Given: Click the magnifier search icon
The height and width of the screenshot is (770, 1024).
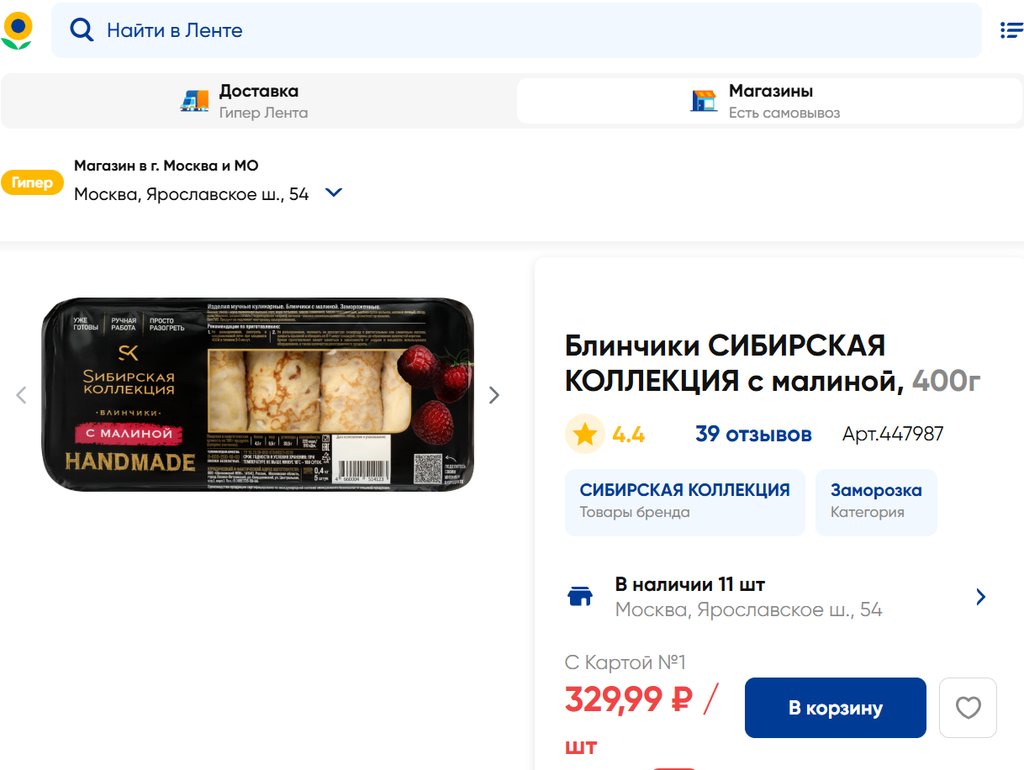Looking at the screenshot, I should (82, 30).
